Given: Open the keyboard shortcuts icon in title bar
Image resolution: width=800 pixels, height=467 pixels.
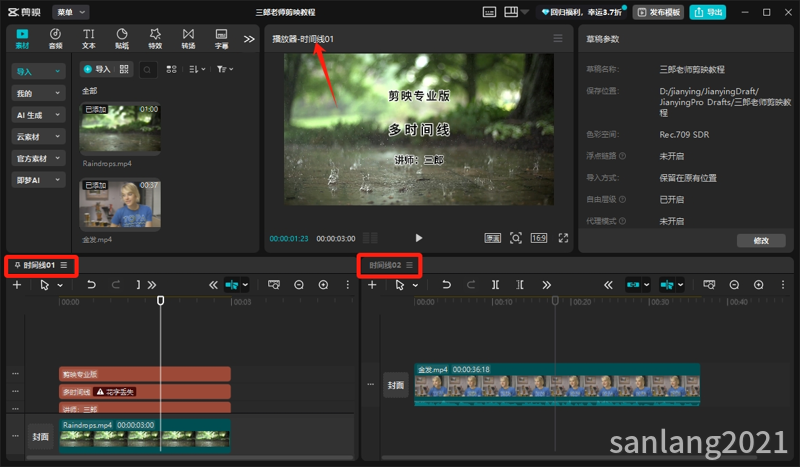Looking at the screenshot, I should tap(489, 12).
